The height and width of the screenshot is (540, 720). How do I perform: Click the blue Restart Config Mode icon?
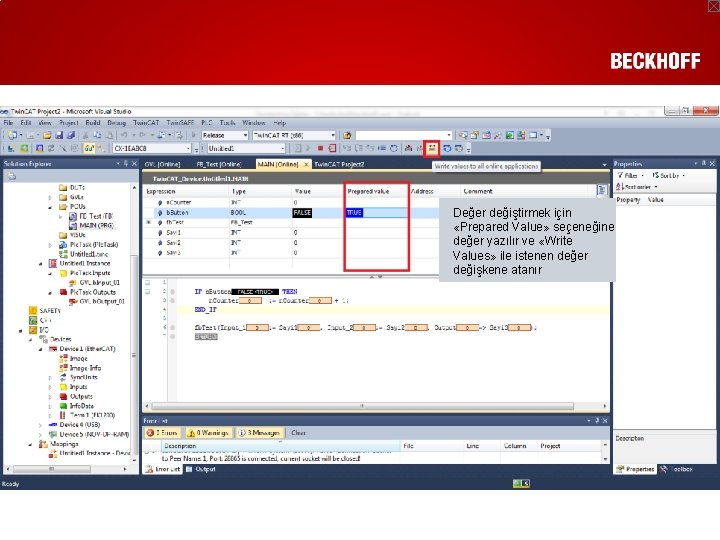39,148
